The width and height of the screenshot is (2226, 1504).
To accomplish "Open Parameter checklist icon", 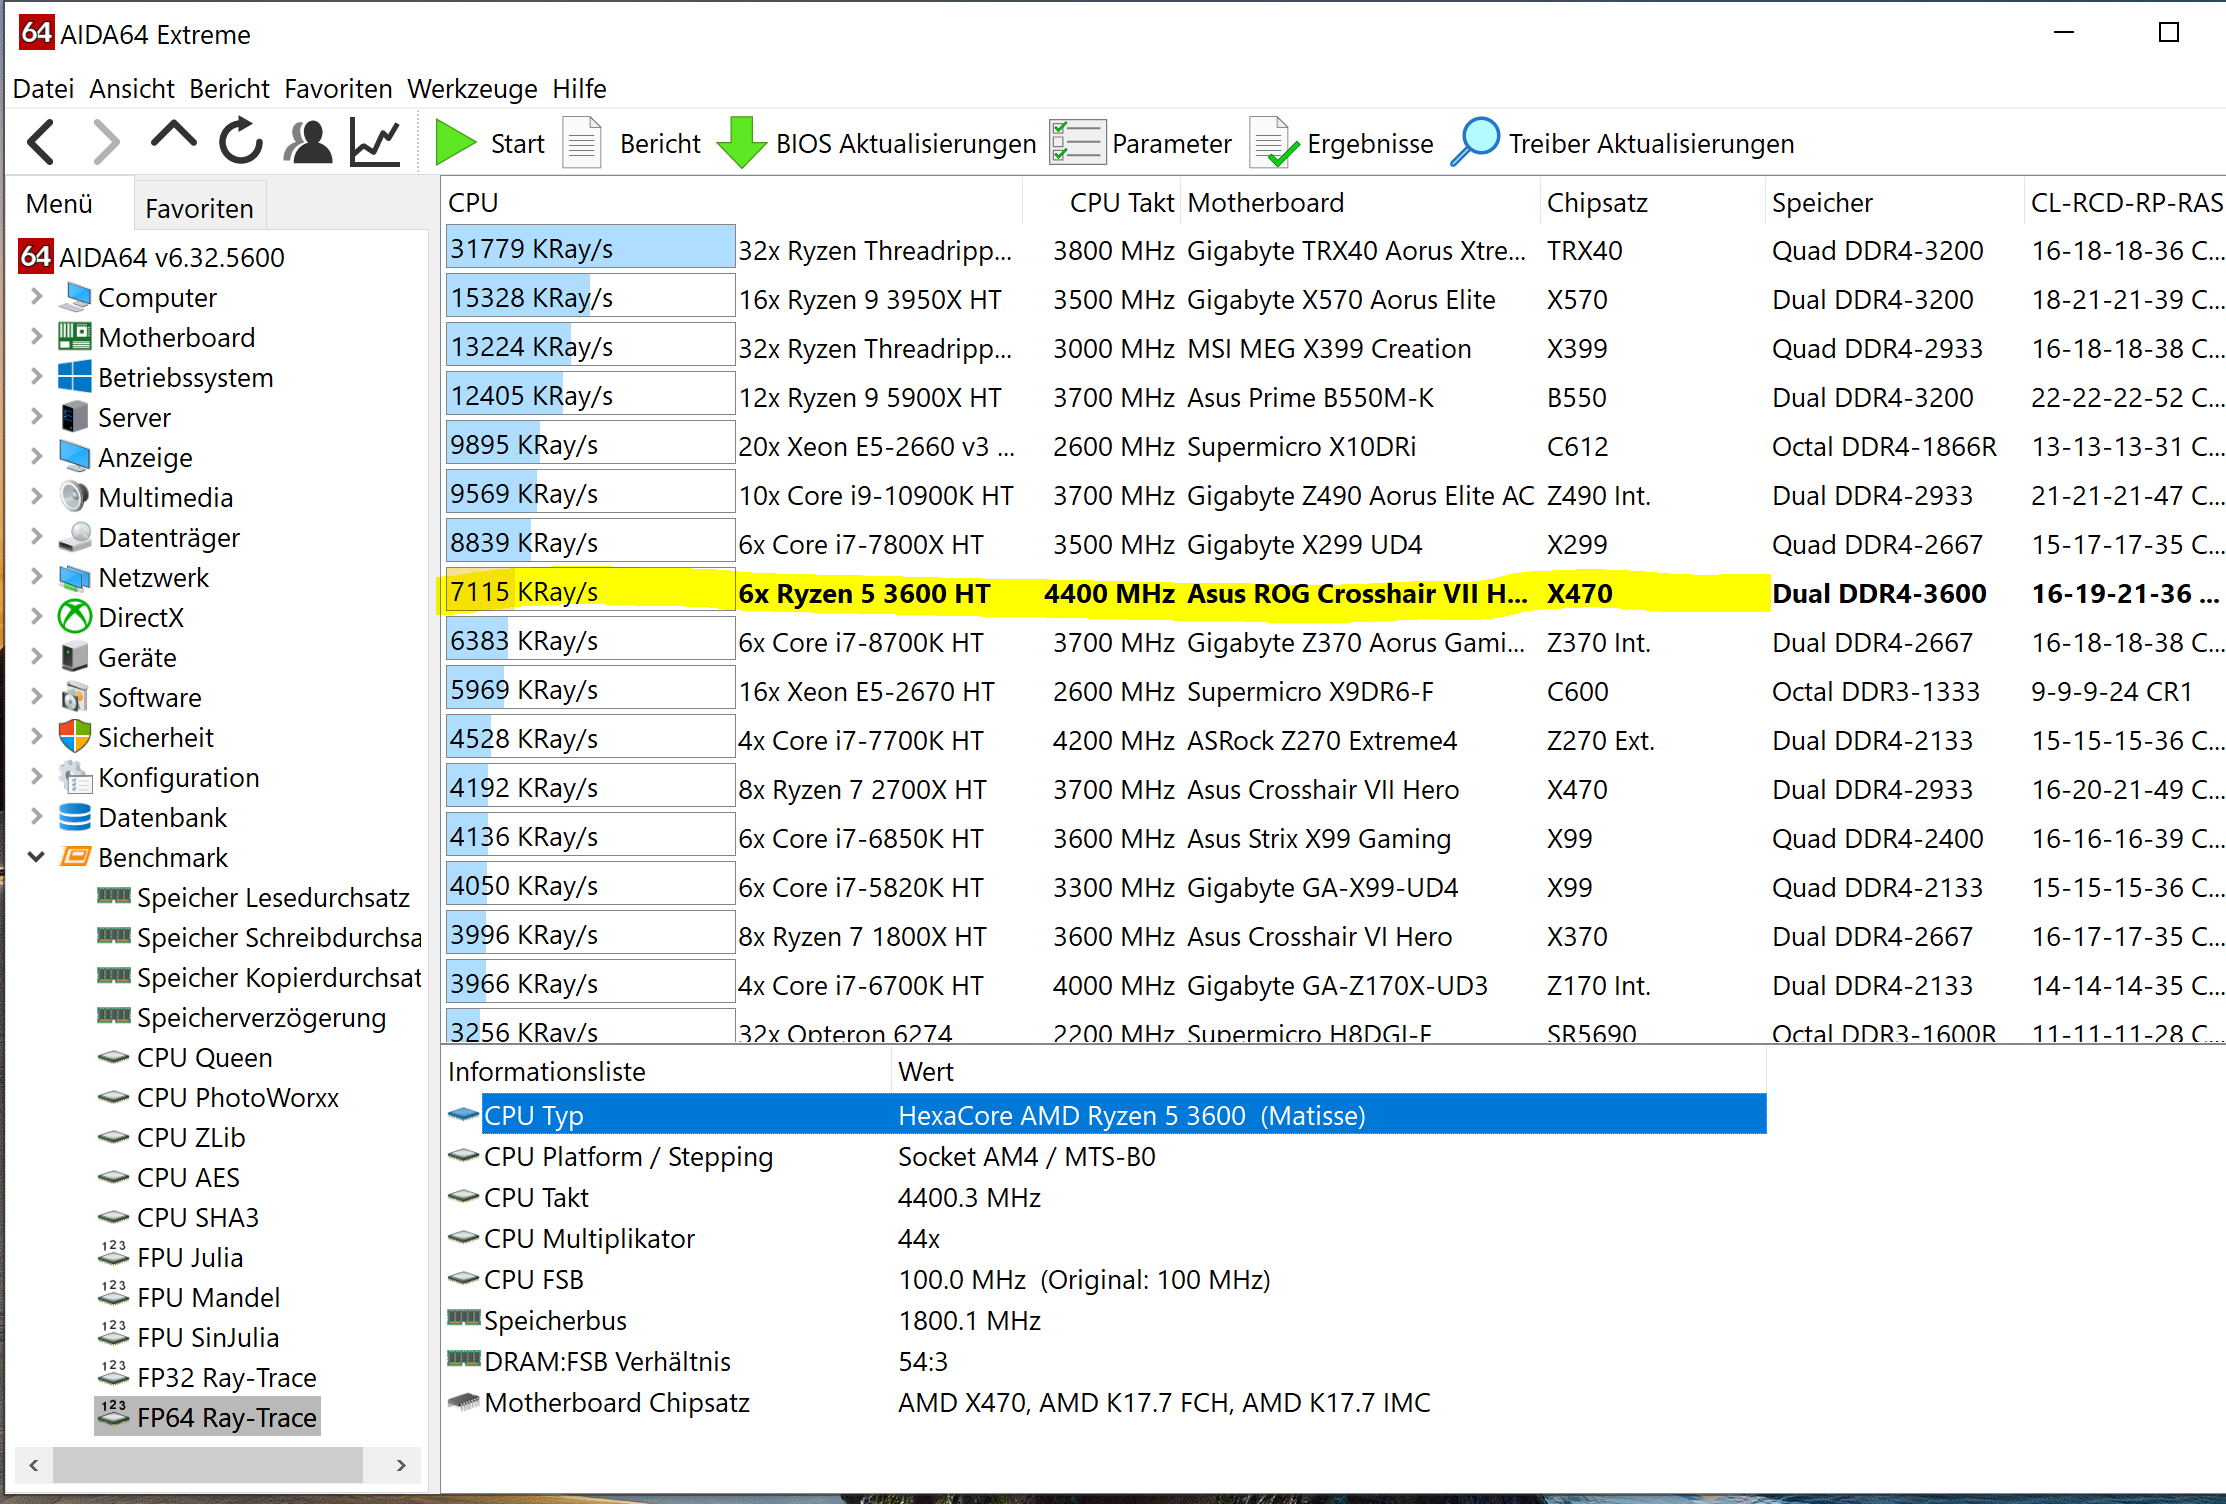I will pyautogui.click(x=1078, y=142).
